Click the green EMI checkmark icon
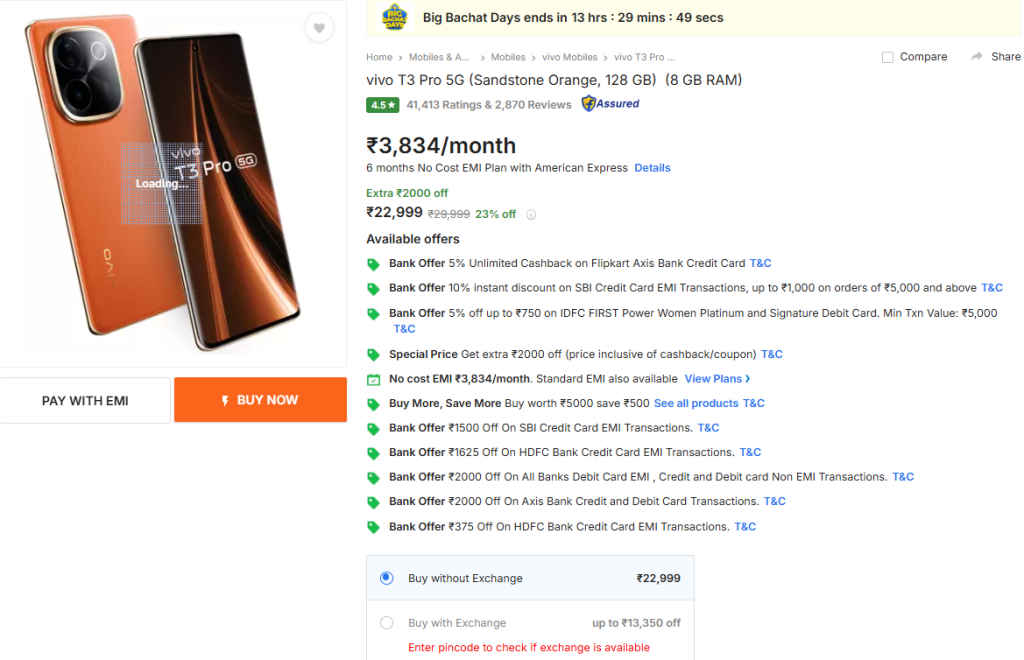The width and height of the screenshot is (1024, 660). [373, 378]
